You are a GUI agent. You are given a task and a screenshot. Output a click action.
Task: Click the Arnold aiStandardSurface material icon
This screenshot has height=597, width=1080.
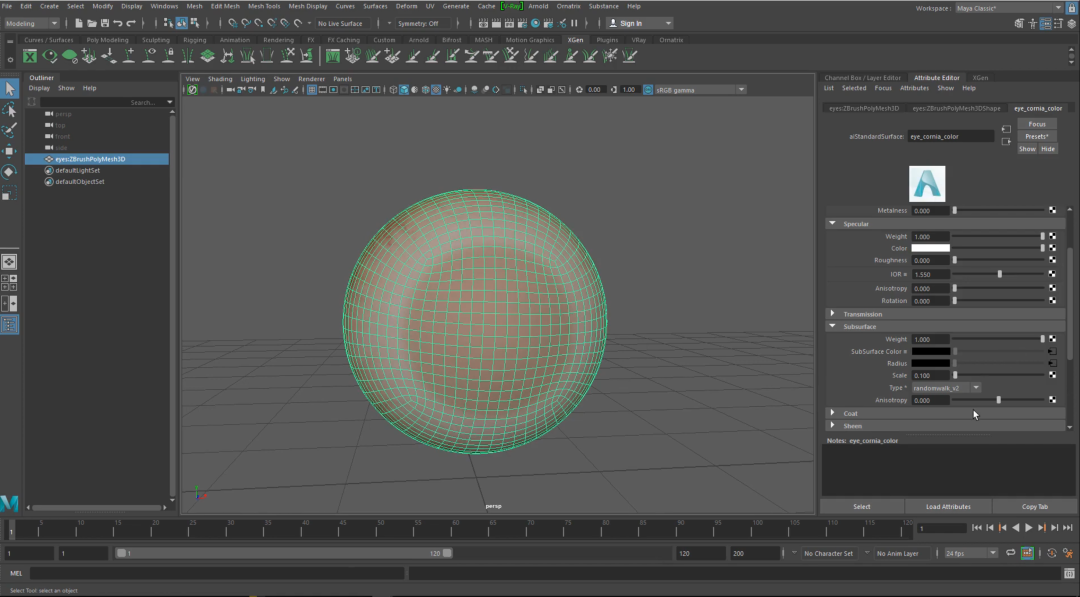[x=926, y=184]
